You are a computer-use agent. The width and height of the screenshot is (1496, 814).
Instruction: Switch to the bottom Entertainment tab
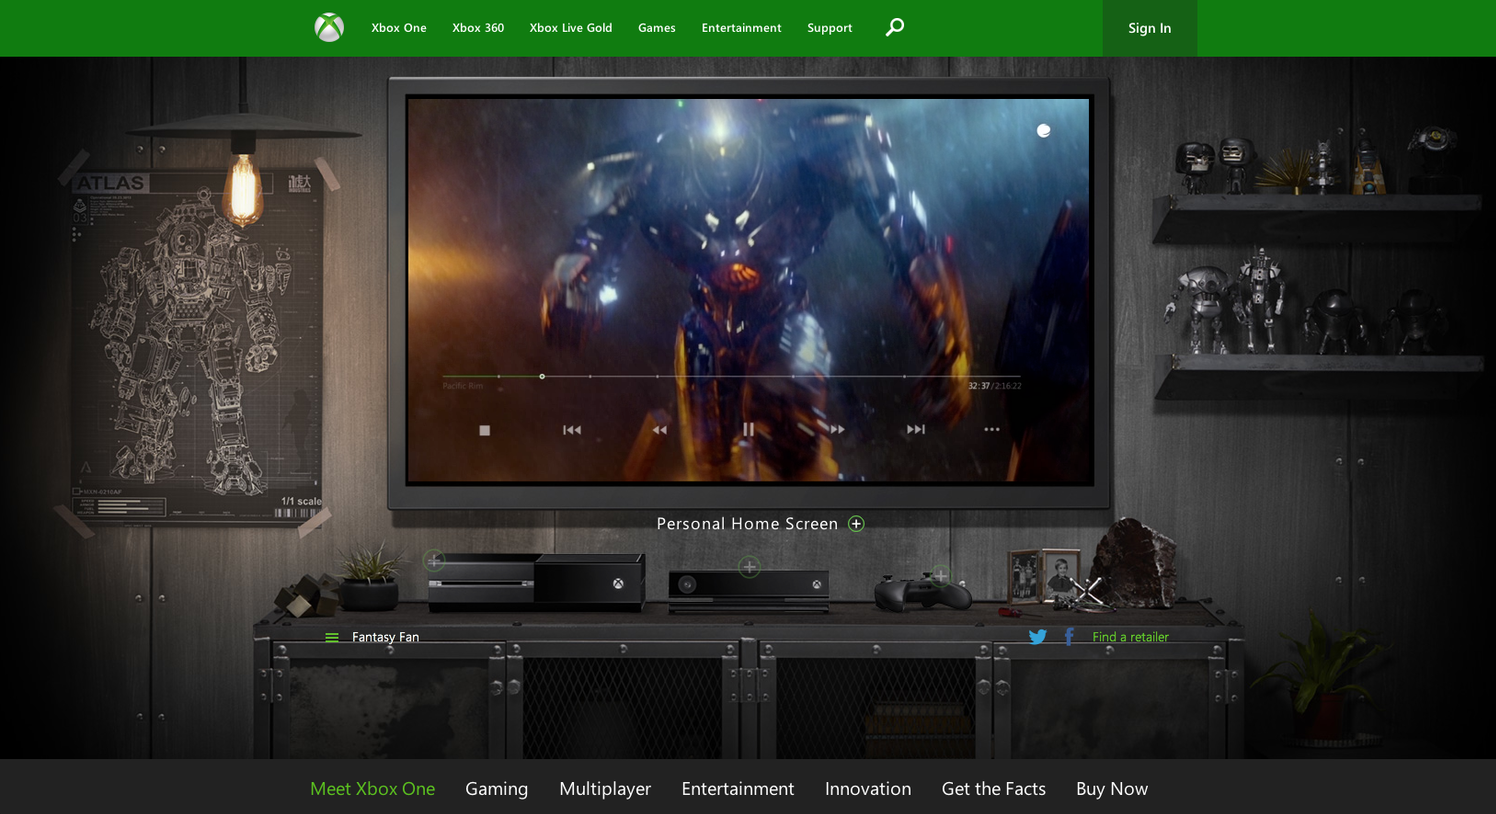pyautogui.click(x=738, y=788)
